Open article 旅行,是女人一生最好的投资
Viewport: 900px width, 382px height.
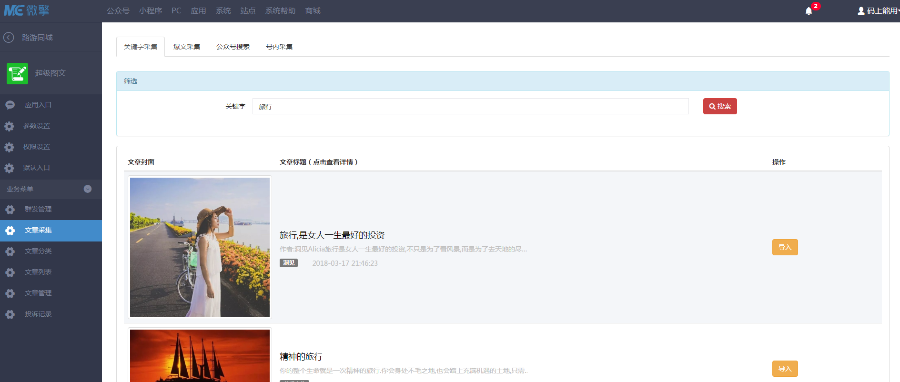332,235
